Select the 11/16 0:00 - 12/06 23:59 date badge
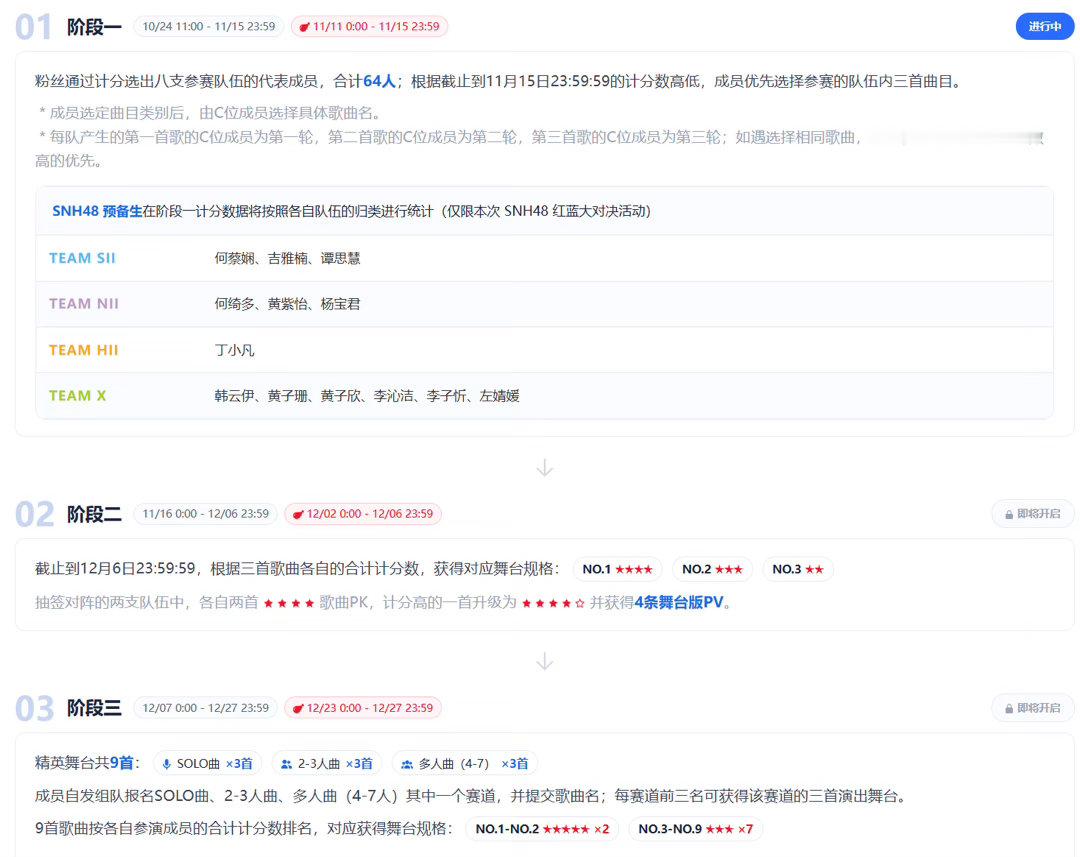Viewport: 1080px width, 857px height. [x=205, y=514]
